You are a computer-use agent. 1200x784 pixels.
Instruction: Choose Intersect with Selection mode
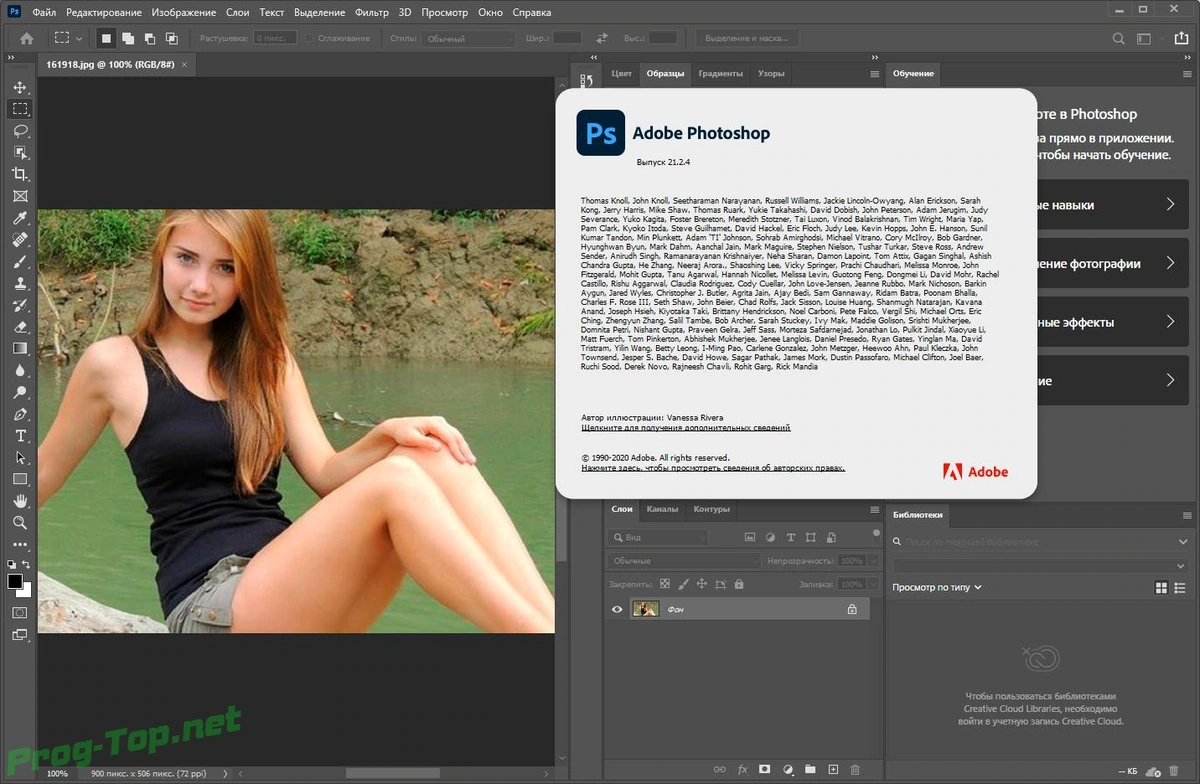(x=172, y=38)
